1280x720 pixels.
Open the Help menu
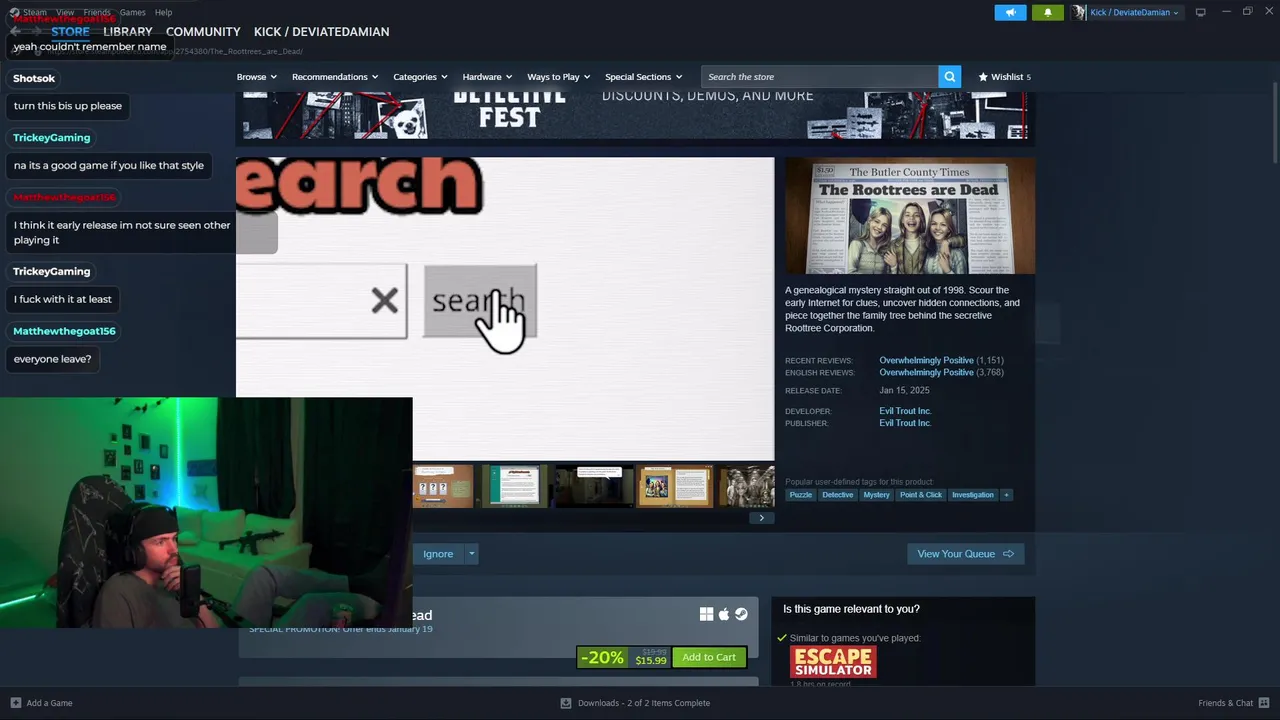[163, 12]
